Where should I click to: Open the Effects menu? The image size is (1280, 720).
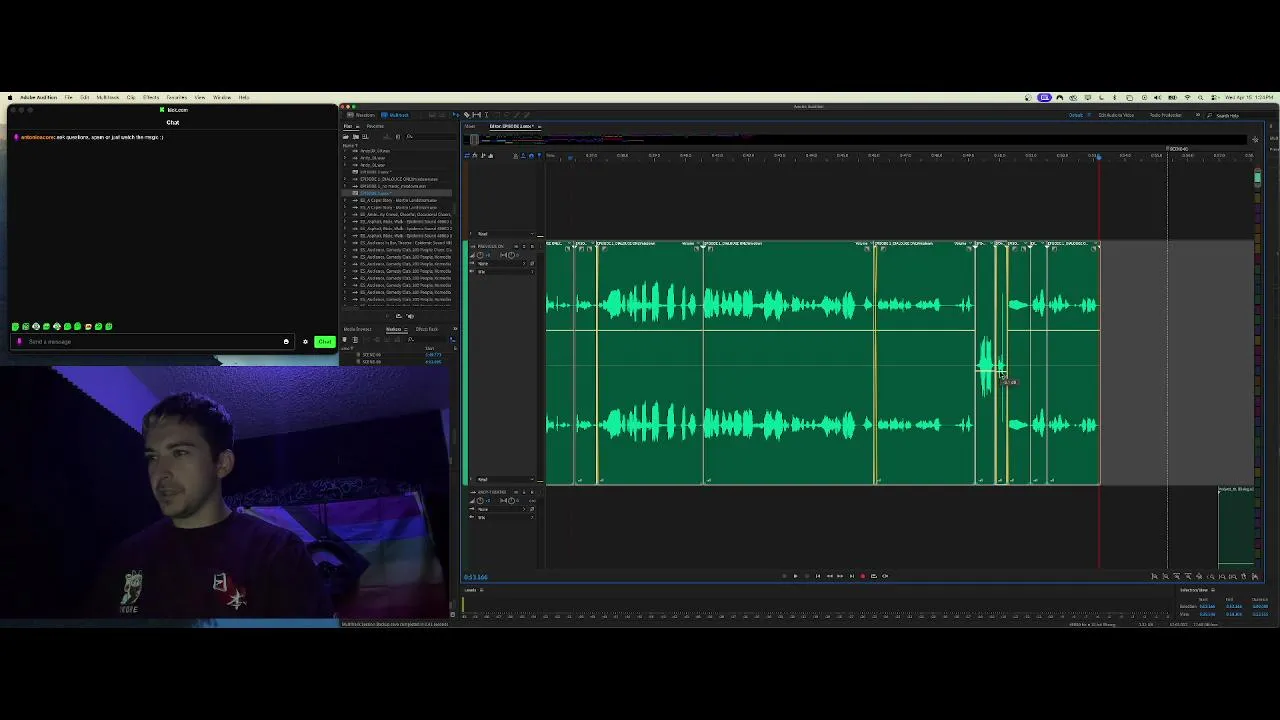[x=151, y=97]
